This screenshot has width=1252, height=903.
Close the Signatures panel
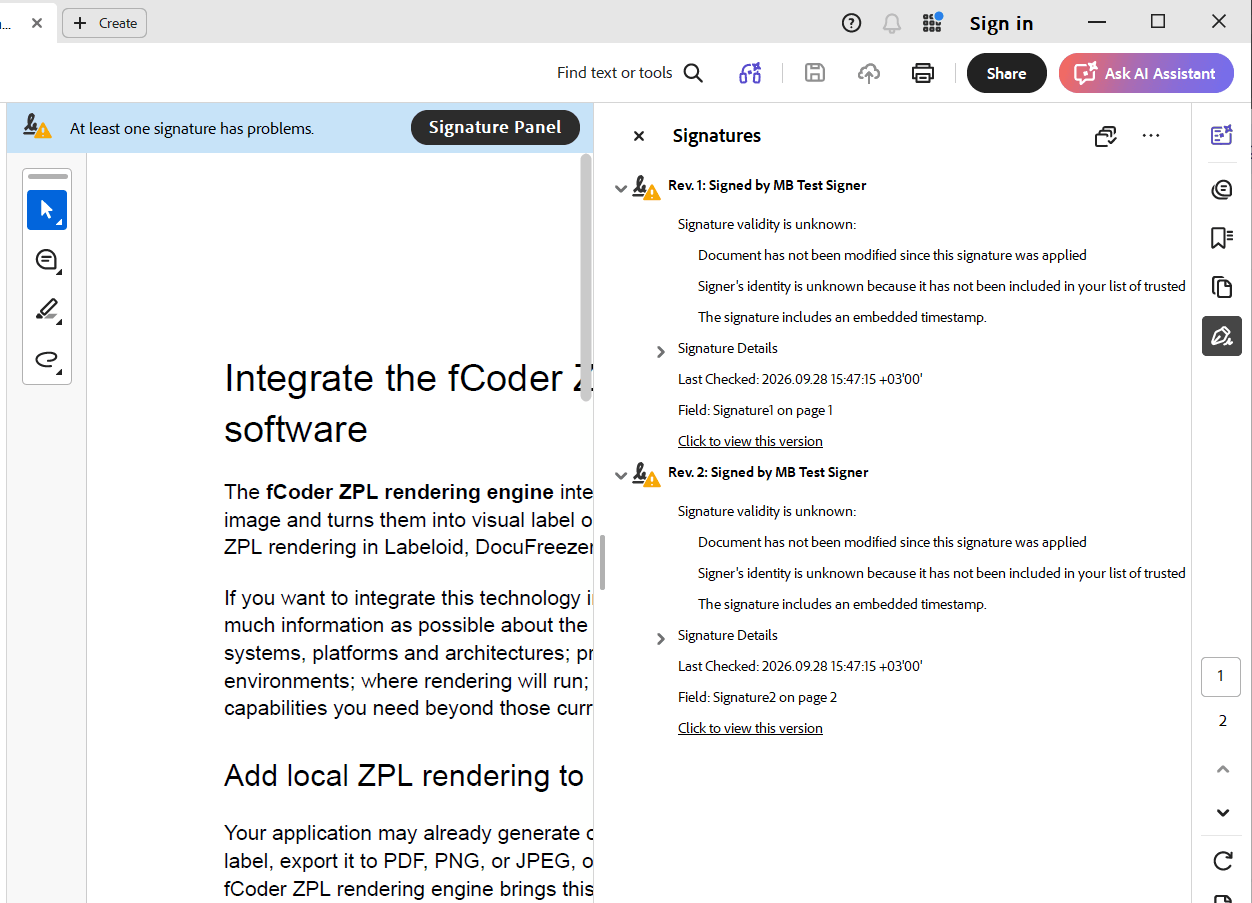(x=639, y=136)
